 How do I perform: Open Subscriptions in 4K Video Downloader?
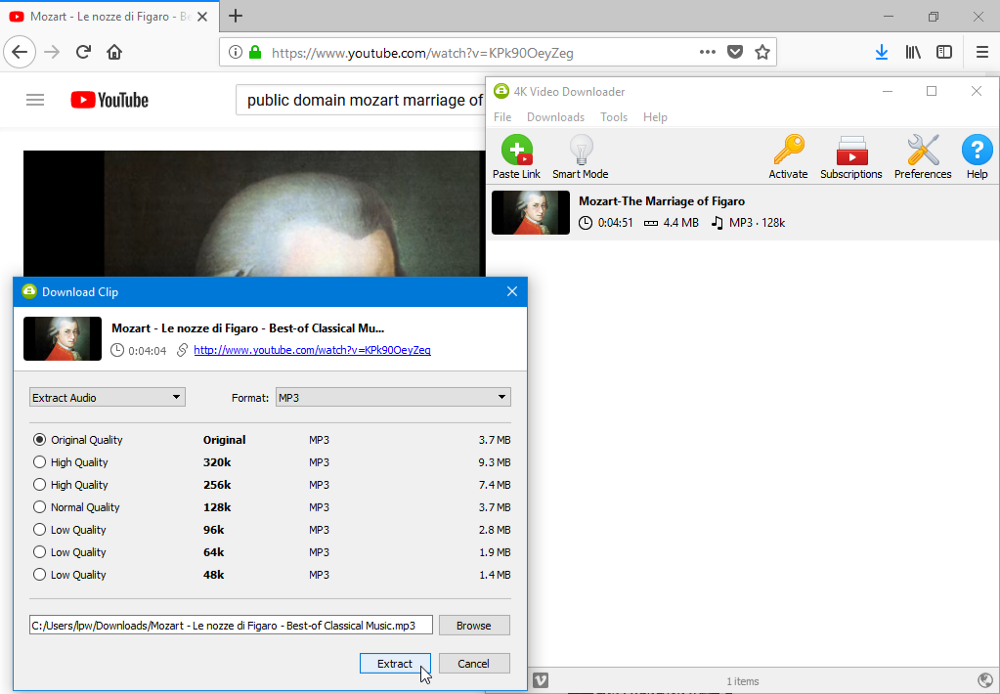pyautogui.click(x=851, y=157)
